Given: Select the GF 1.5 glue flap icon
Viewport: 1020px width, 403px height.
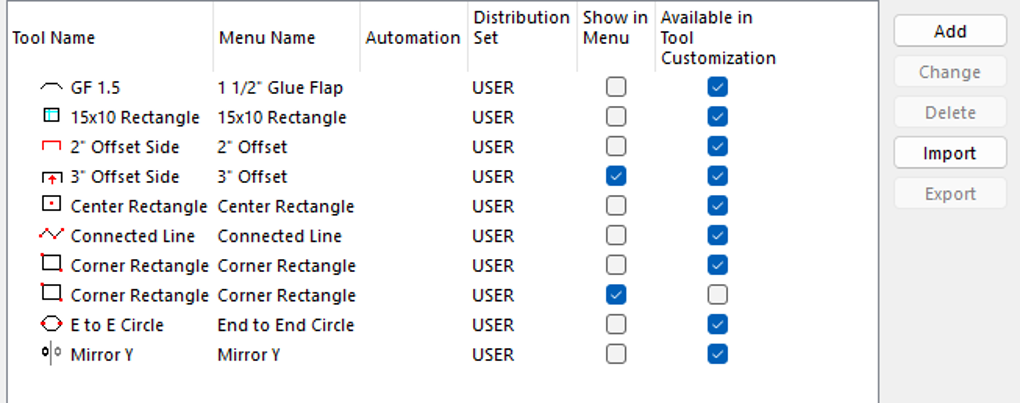Looking at the screenshot, I should click(51, 87).
